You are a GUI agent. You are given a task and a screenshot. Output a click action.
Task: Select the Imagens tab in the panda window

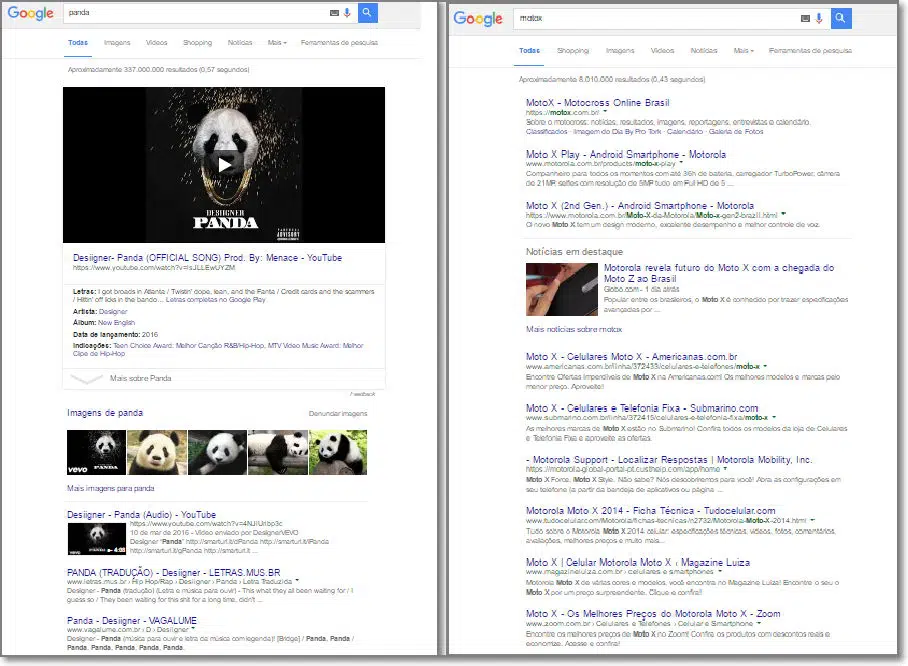[x=117, y=42]
